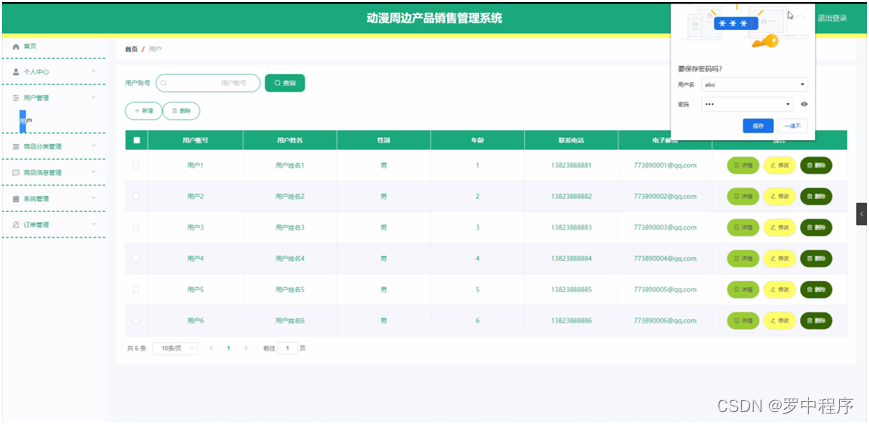The width and height of the screenshot is (869, 424).
Task: Go to the previous page arrow in pagination
Action: point(211,348)
